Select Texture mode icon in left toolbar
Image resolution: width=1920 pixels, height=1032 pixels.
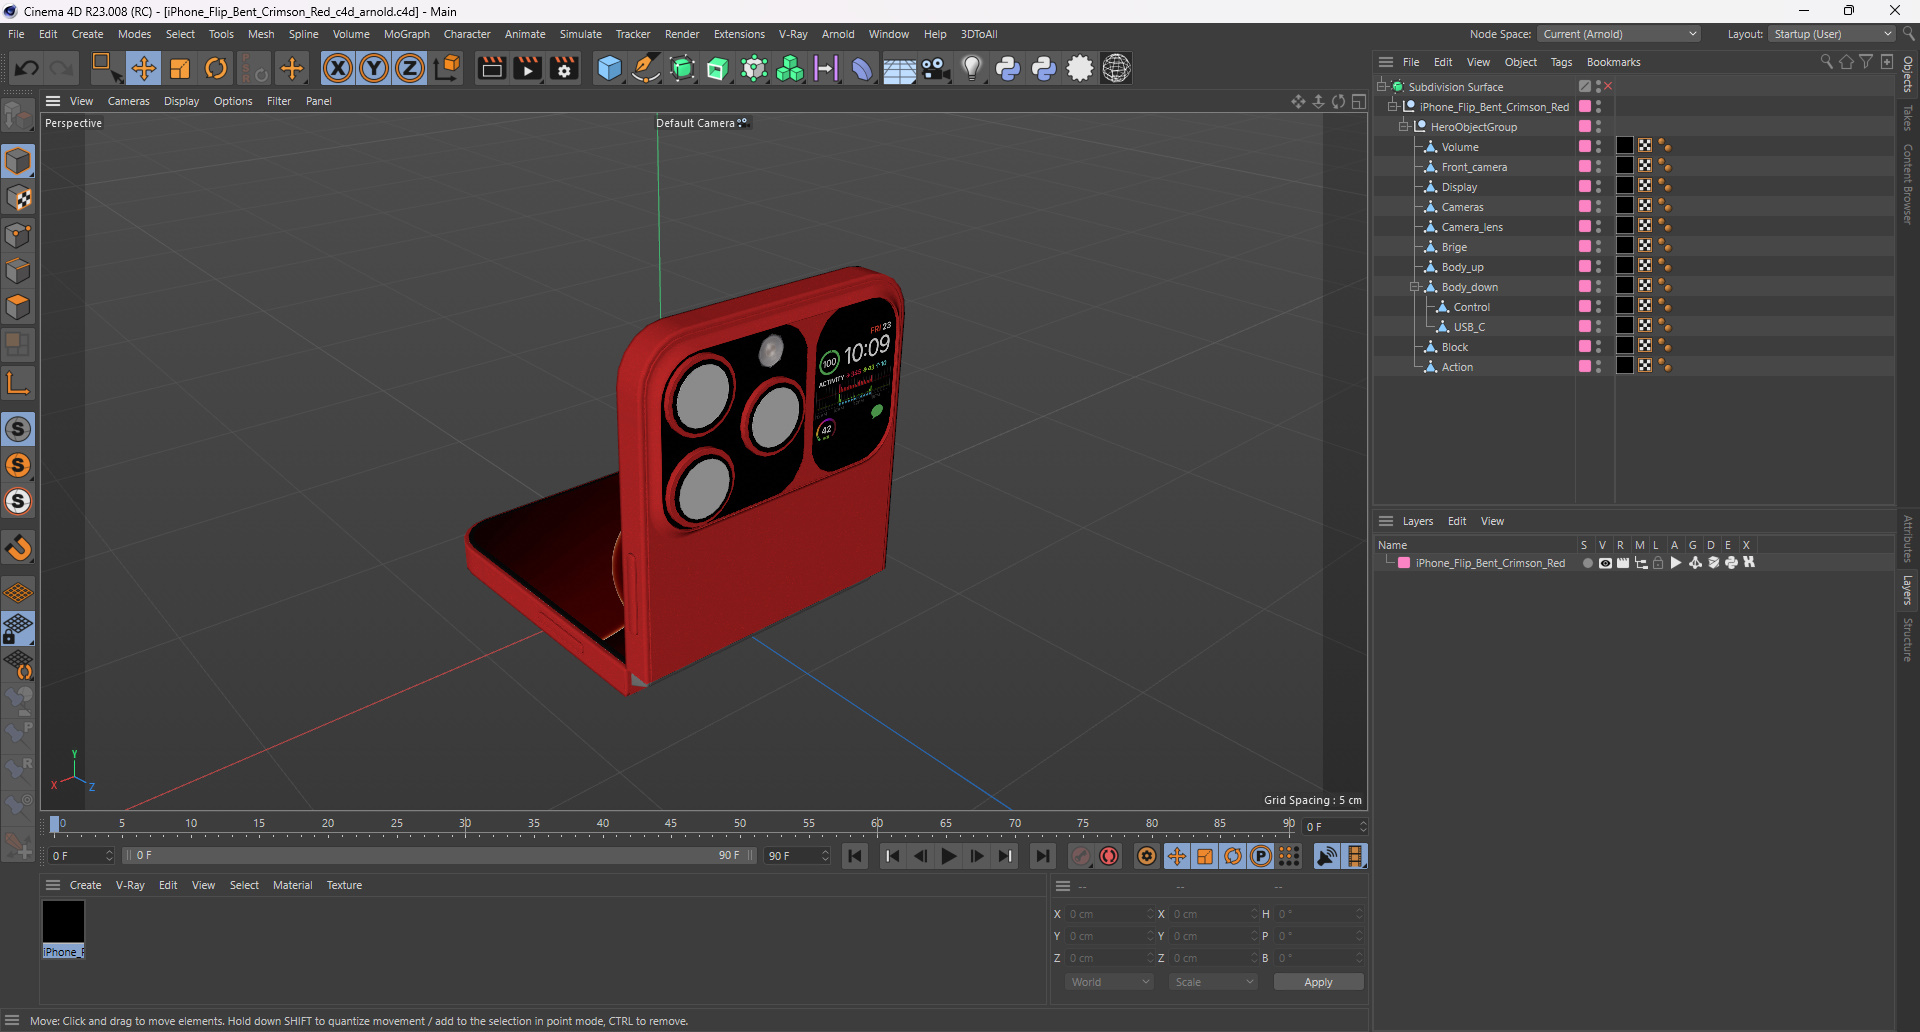(x=18, y=198)
